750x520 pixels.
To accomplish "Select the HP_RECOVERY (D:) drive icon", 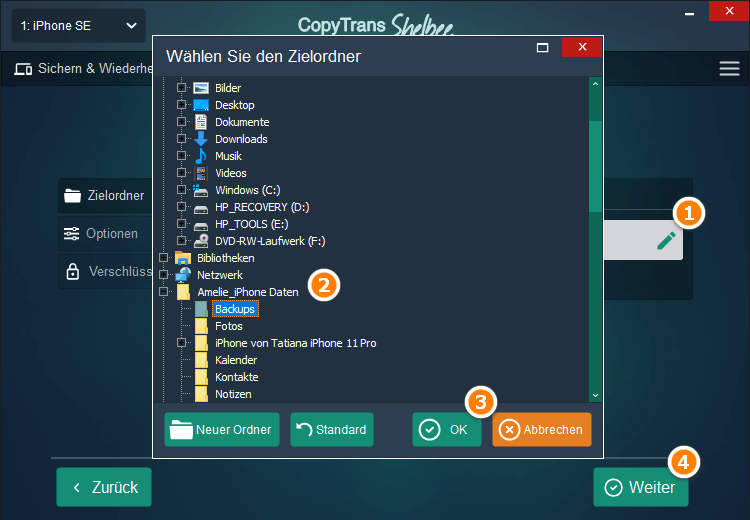I will (201, 209).
